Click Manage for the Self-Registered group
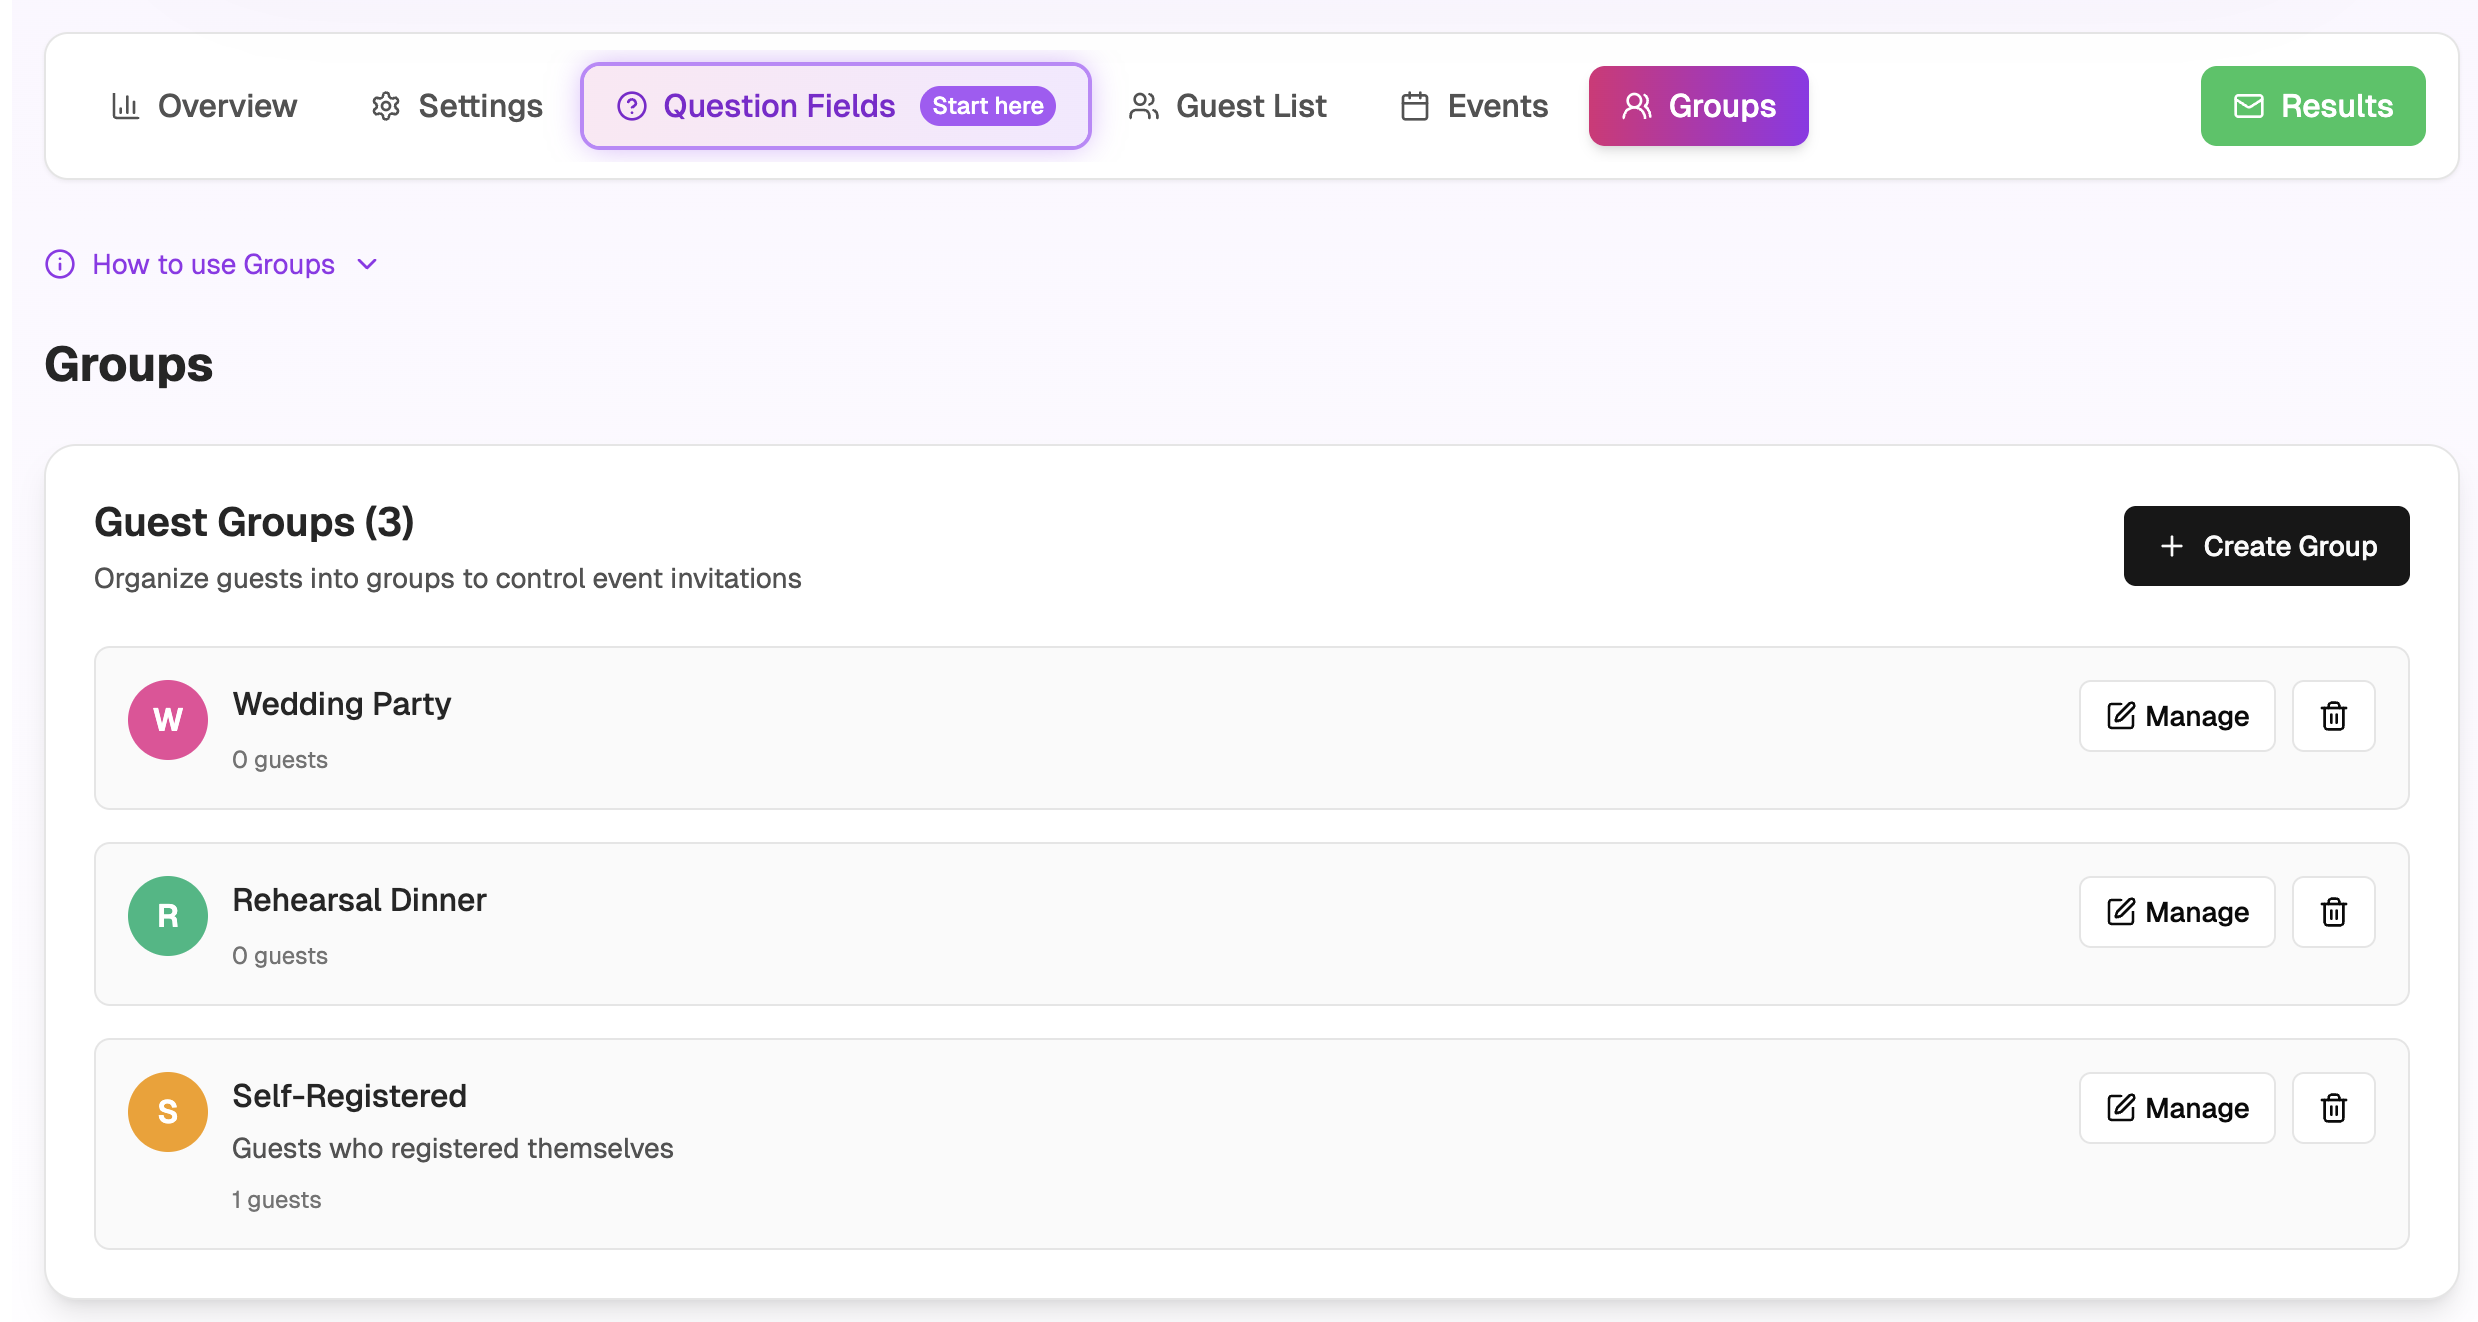This screenshot has height=1322, width=2478. 2177,1107
